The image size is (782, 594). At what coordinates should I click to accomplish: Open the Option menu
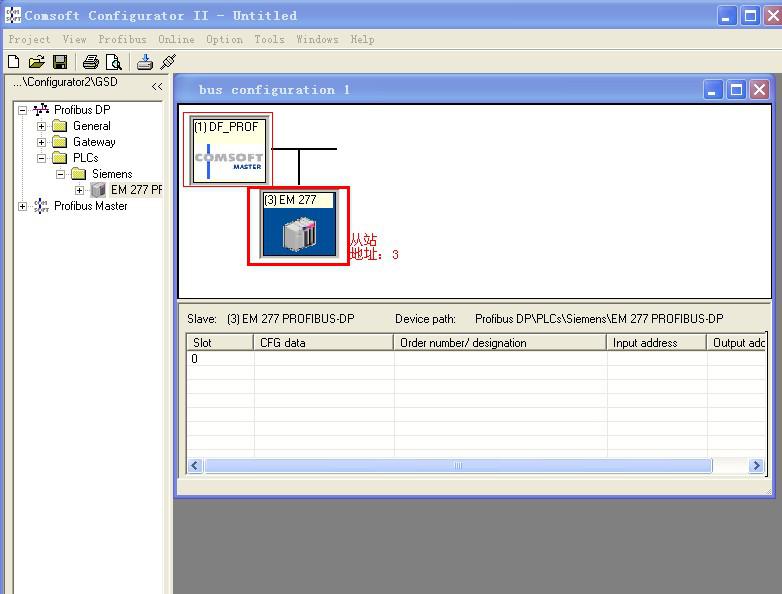pos(224,39)
